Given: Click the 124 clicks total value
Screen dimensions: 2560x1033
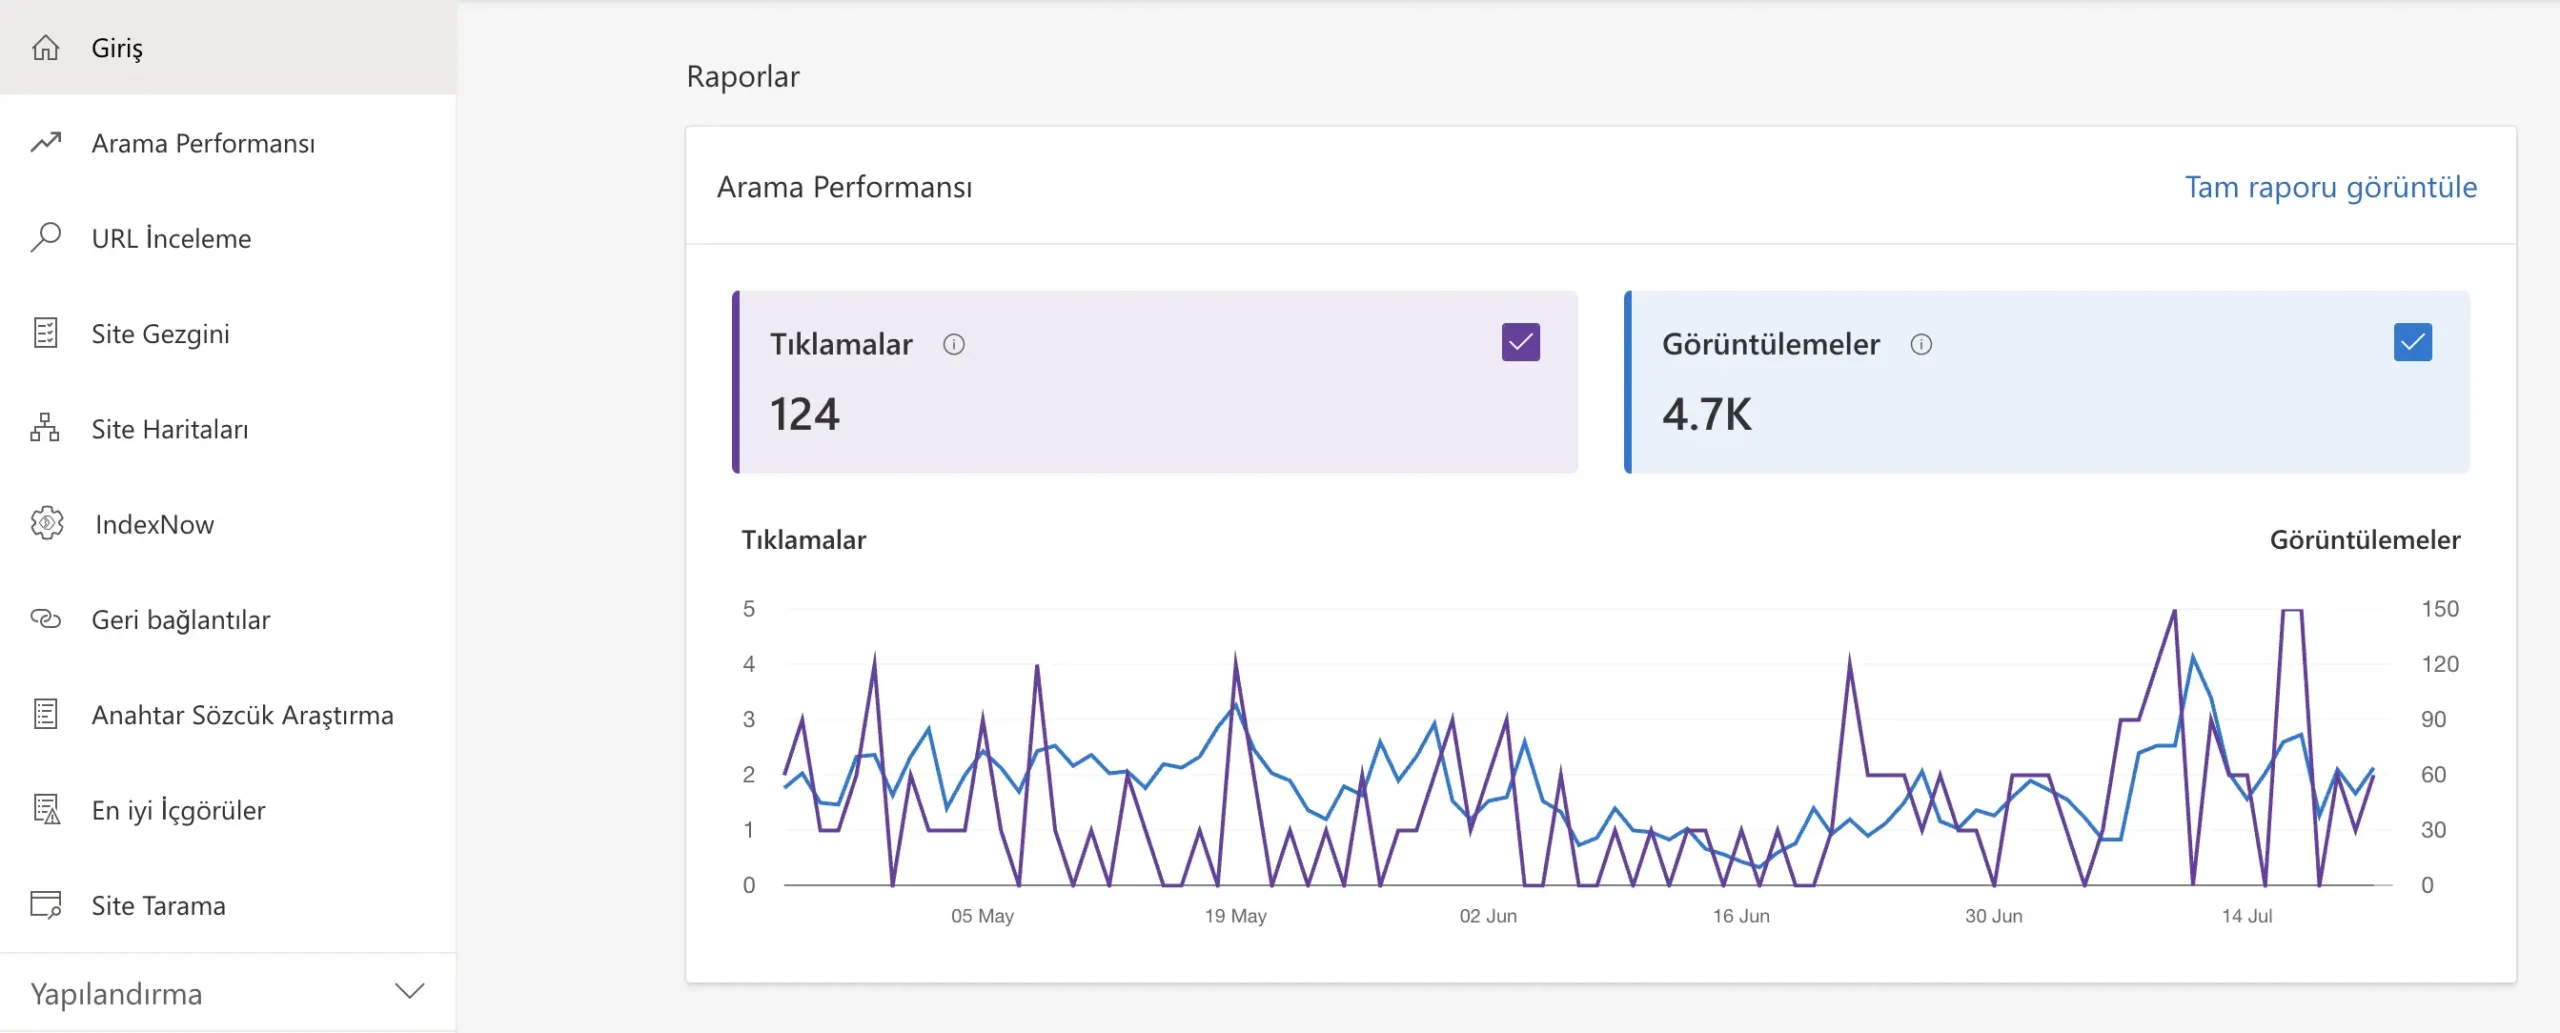Looking at the screenshot, I should (x=805, y=414).
